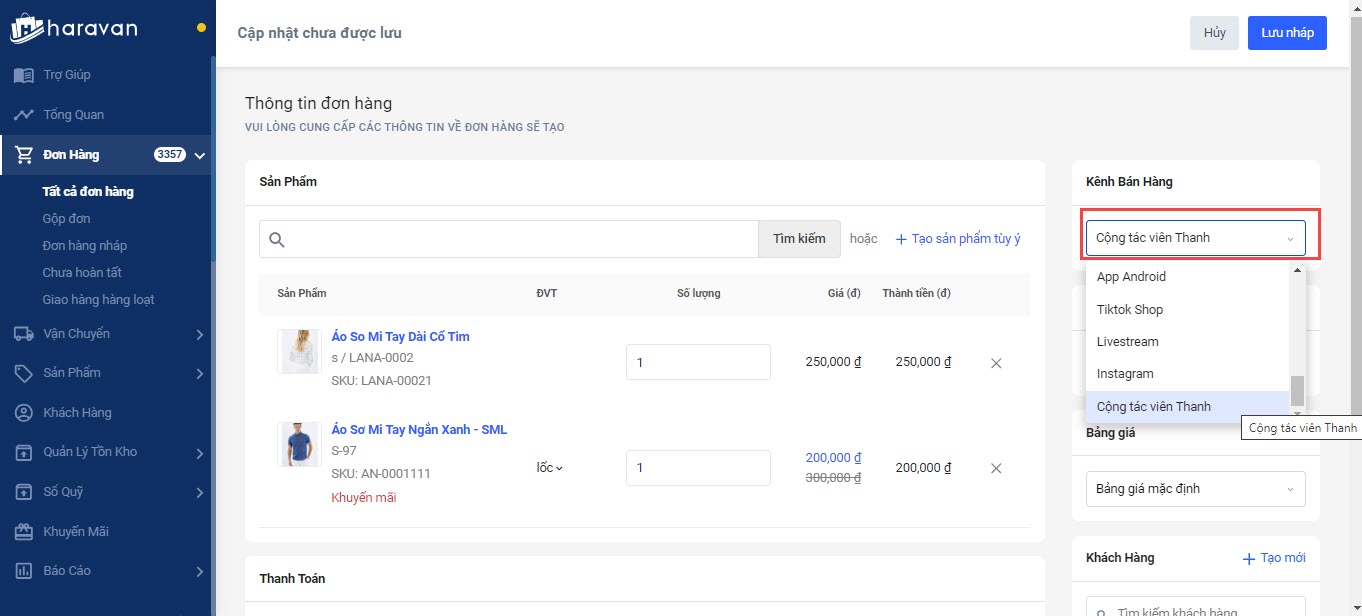Click the channel list scrollbar thumb
Viewport: 1362px width, 616px height.
click(1297, 390)
